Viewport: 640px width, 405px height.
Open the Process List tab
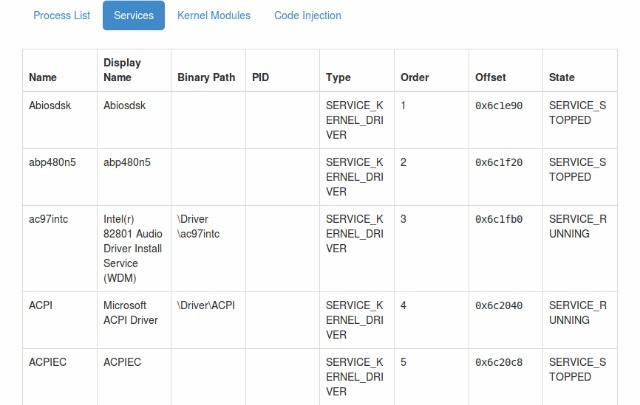pos(62,16)
